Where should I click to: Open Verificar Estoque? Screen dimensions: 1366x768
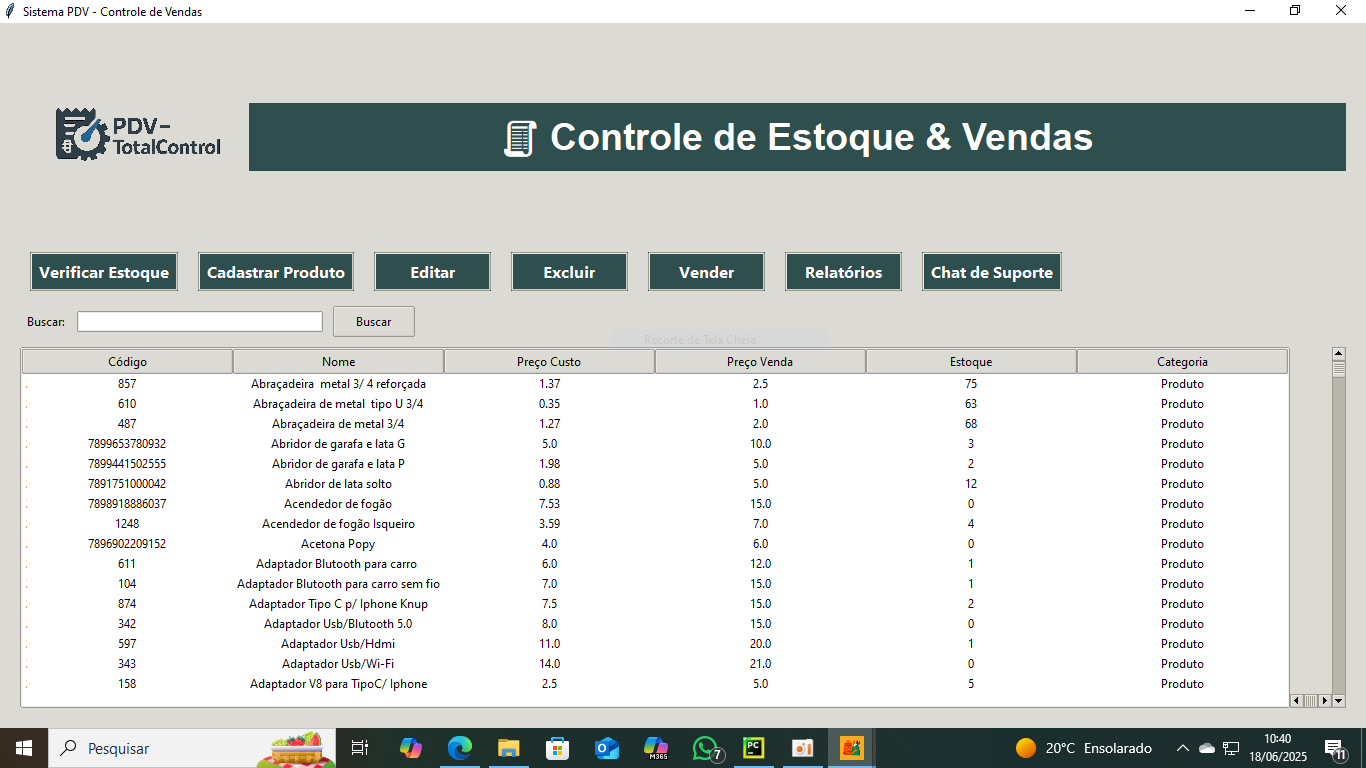coord(104,272)
